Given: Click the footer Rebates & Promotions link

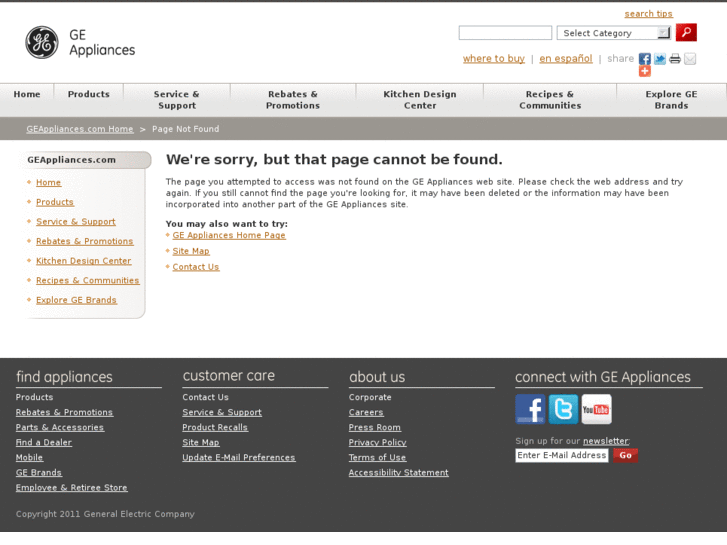Looking at the screenshot, I should (x=64, y=412).
